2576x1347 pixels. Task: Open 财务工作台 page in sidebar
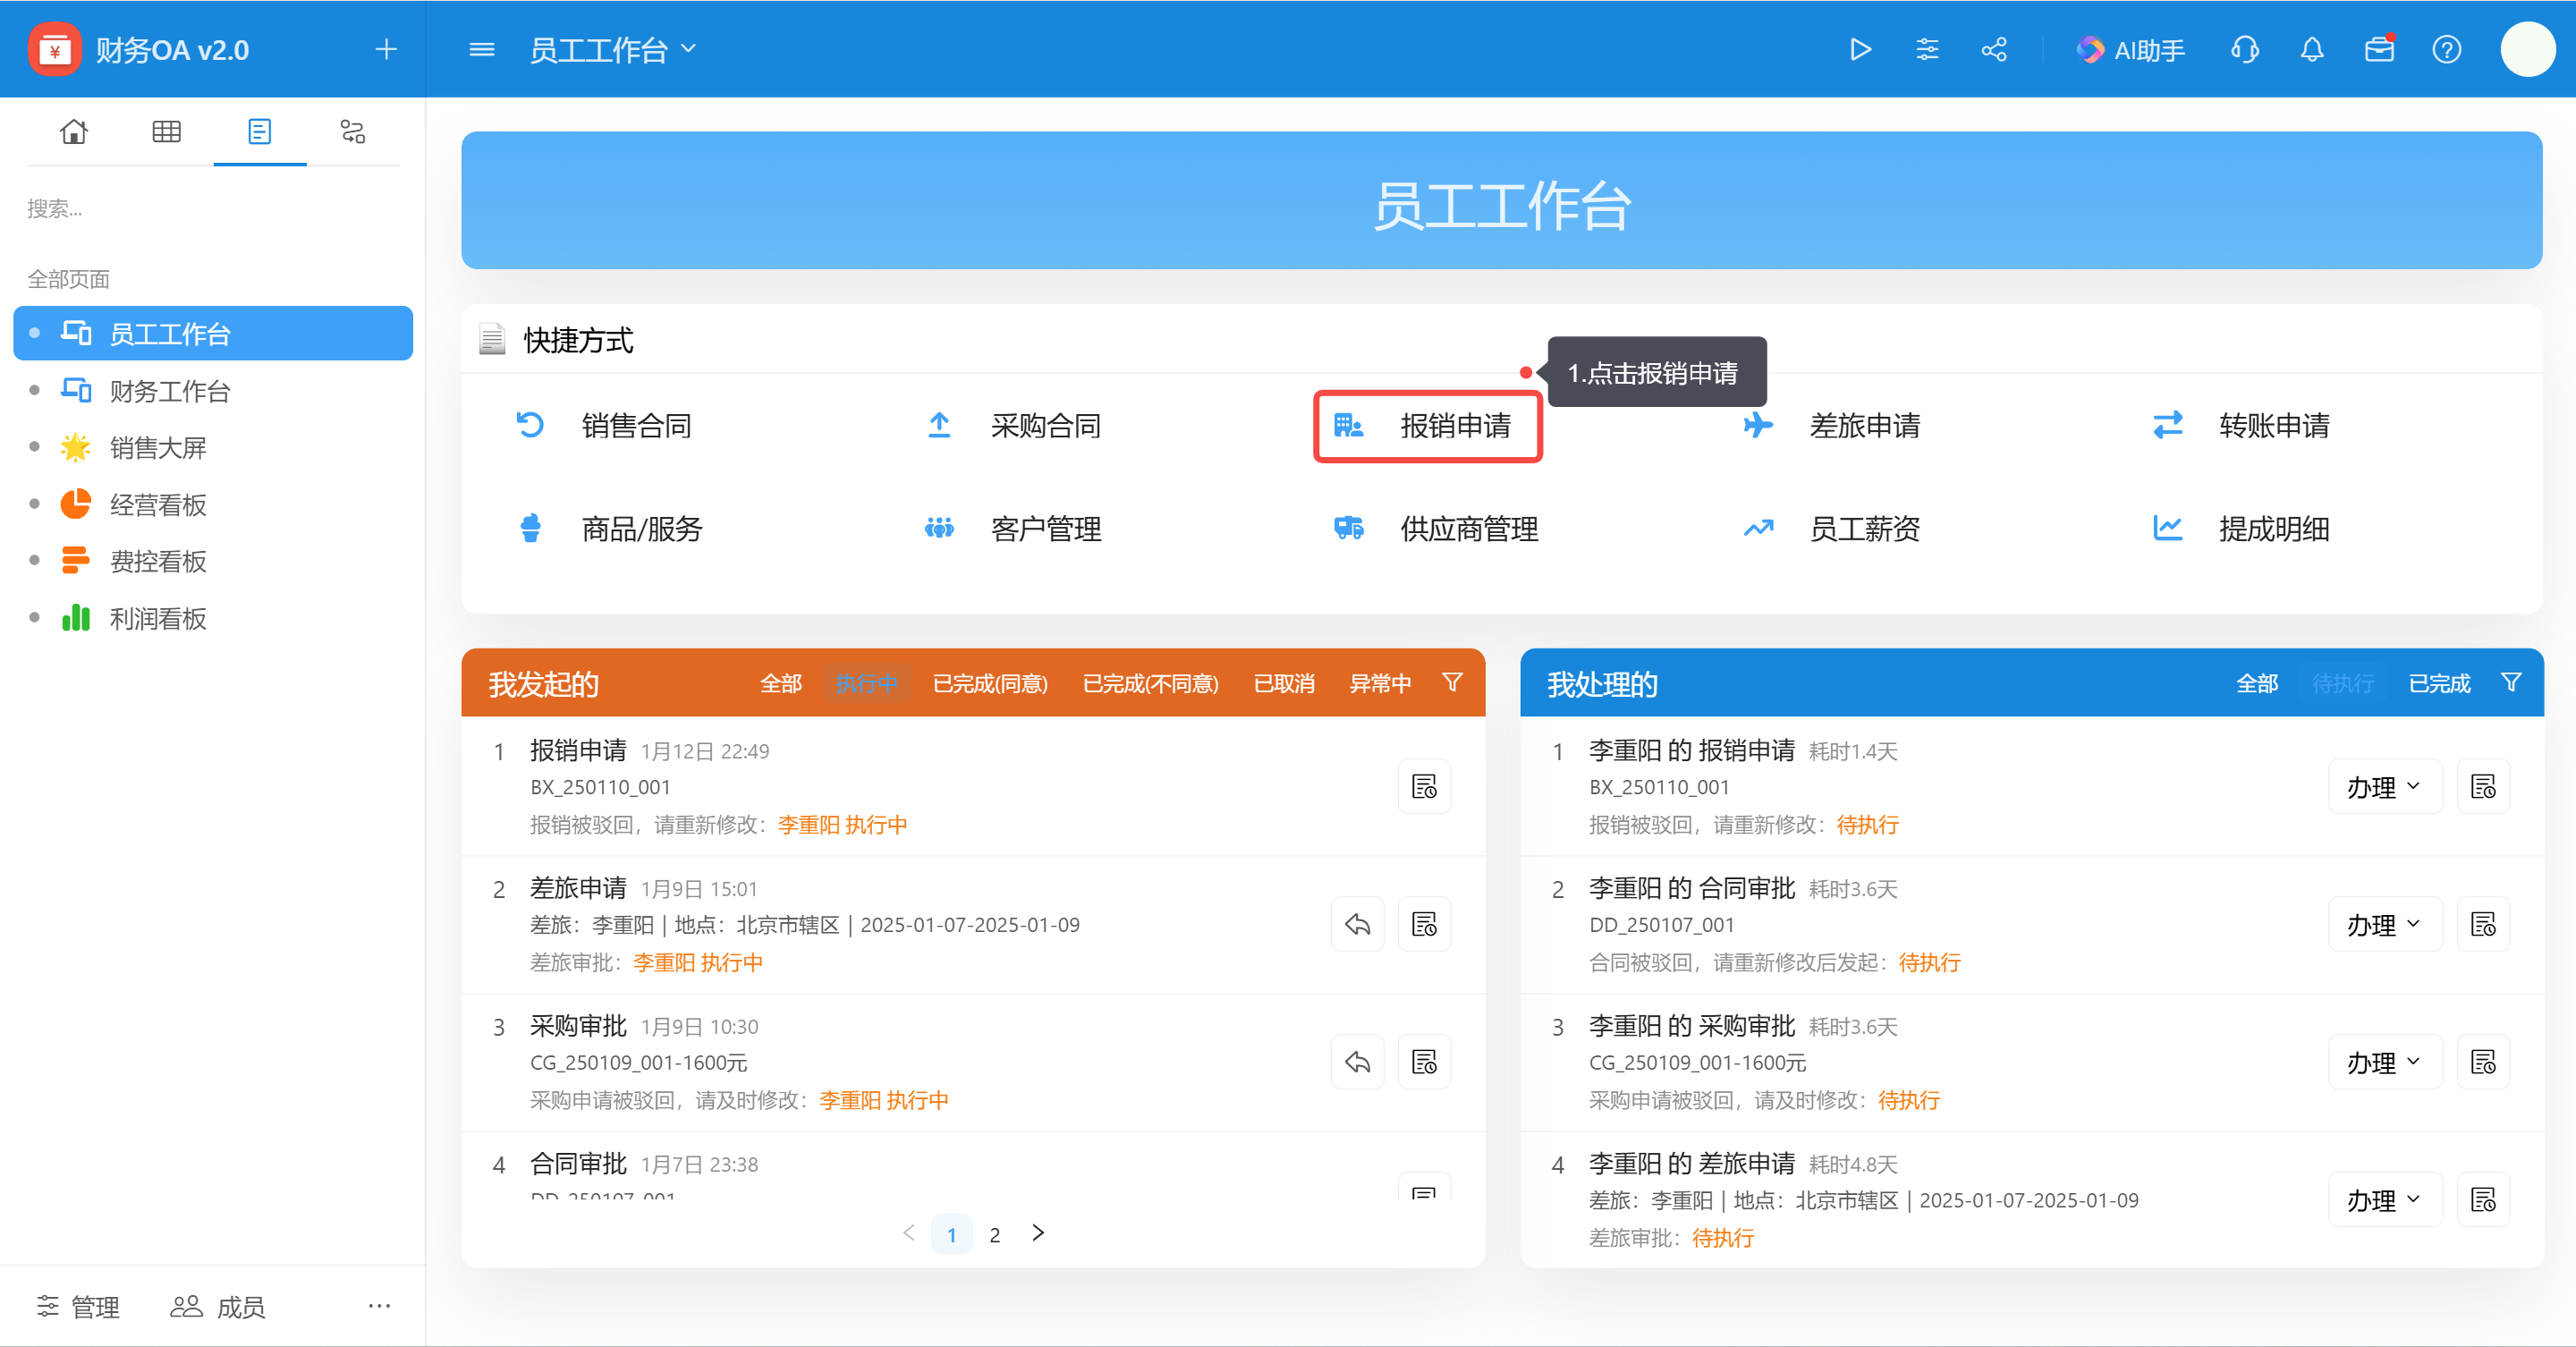tap(213, 390)
